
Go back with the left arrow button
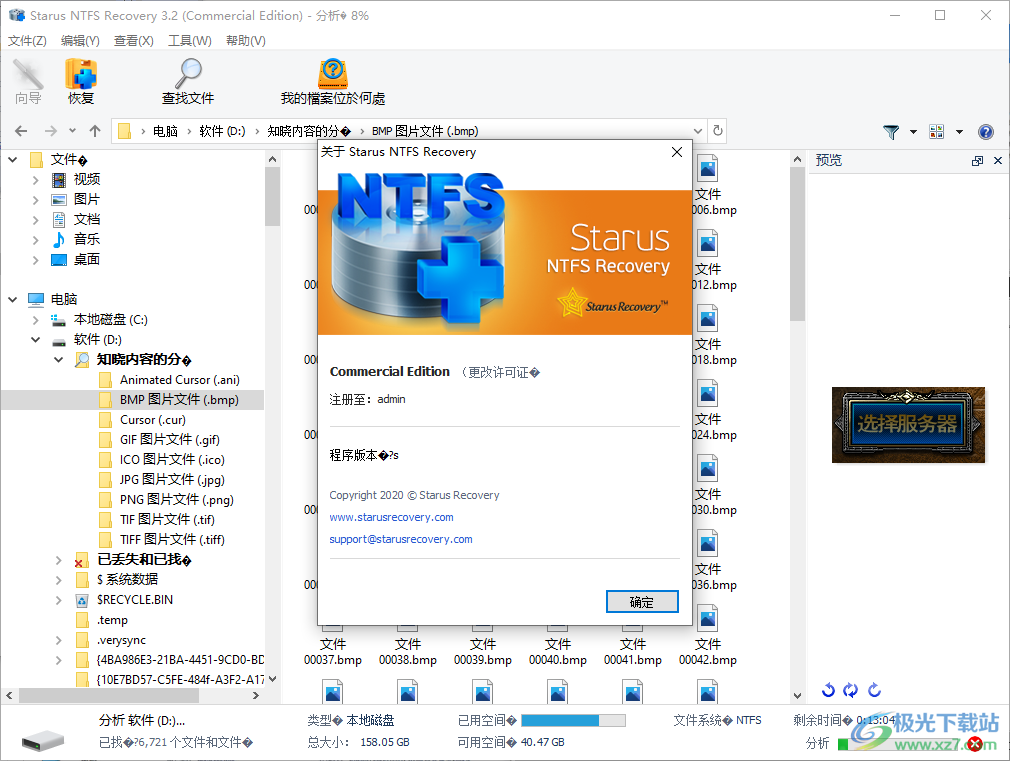(21, 131)
